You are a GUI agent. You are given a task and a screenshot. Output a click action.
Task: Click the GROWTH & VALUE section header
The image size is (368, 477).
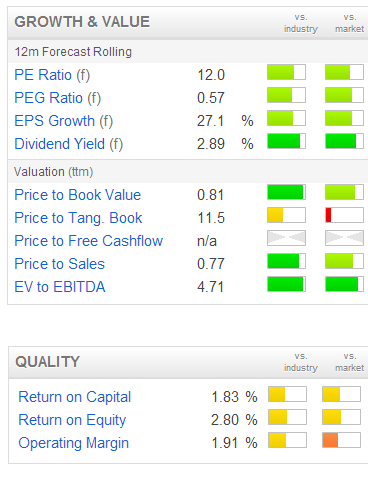click(82, 22)
